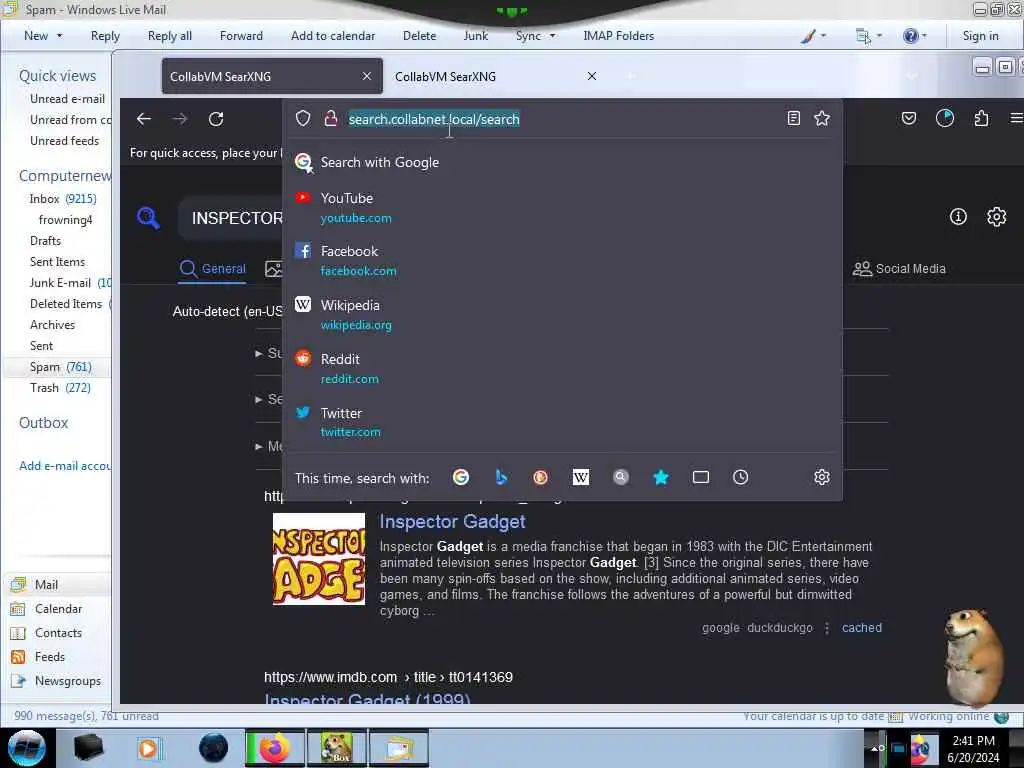Screen dimensions: 1024x768
Task: Click Sign in on Windows Live Mail
Action: tap(980, 36)
